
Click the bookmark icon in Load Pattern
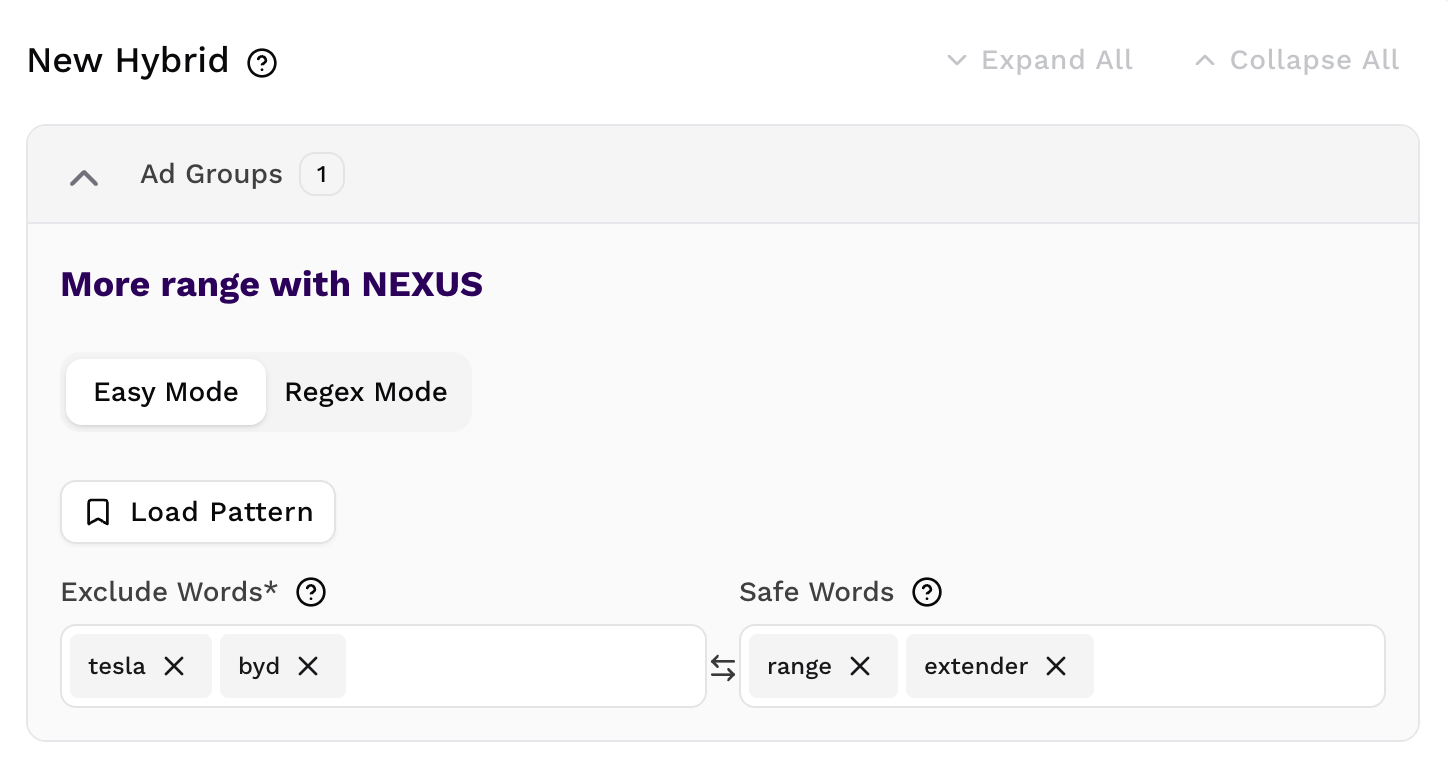point(98,512)
